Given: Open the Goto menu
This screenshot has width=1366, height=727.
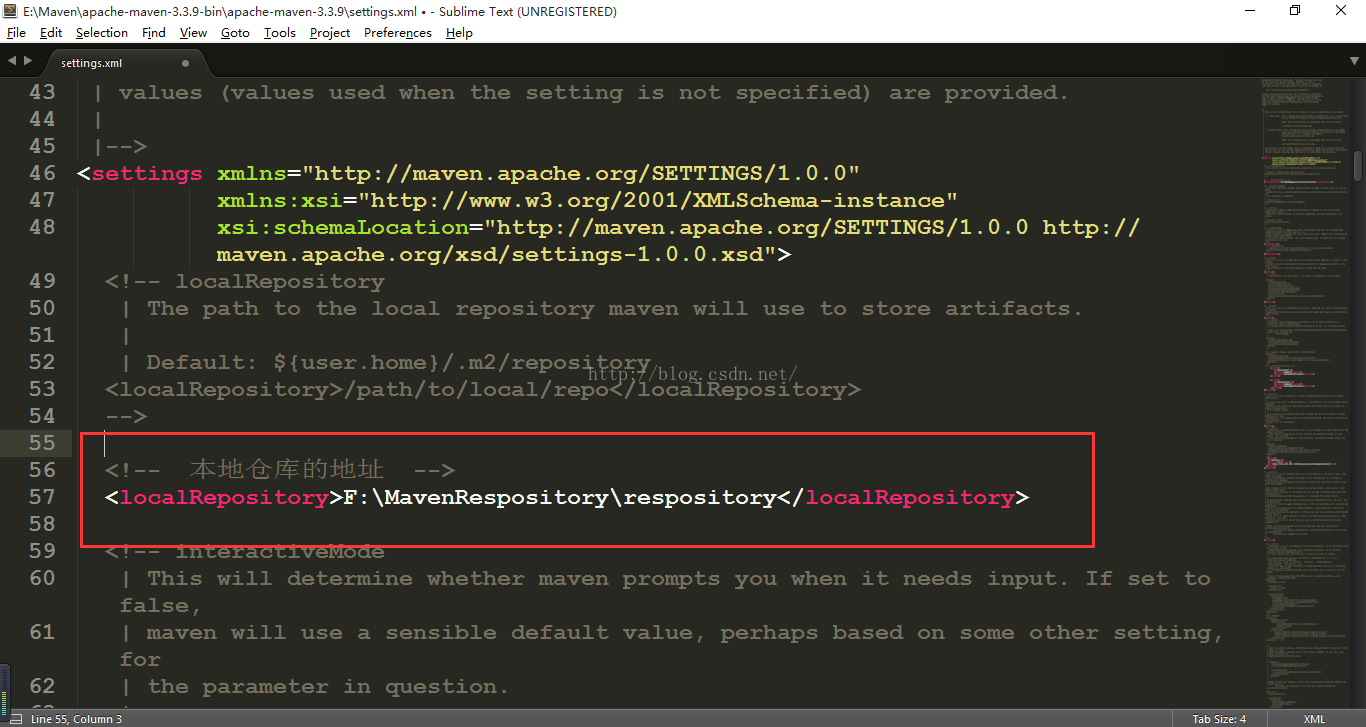Looking at the screenshot, I should tap(235, 32).
